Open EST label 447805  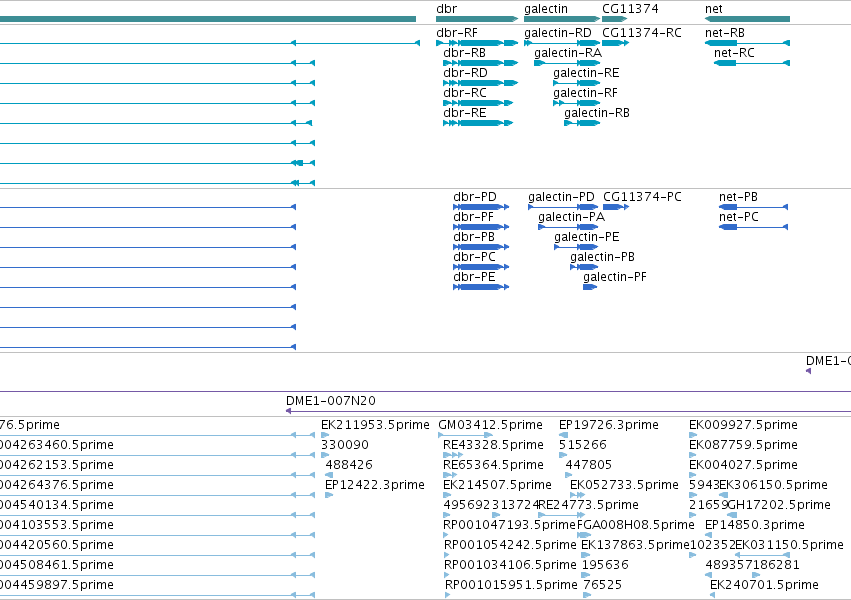[588, 464]
